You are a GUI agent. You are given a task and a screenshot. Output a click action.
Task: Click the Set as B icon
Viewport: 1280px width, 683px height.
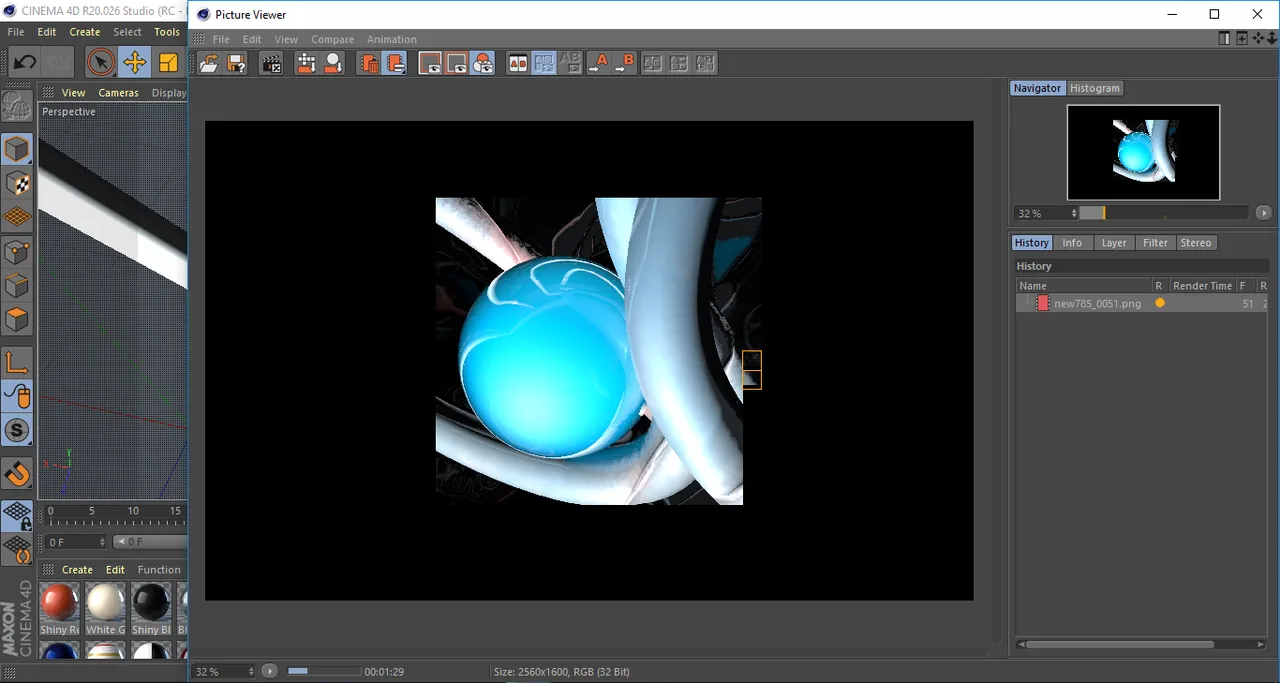point(624,63)
